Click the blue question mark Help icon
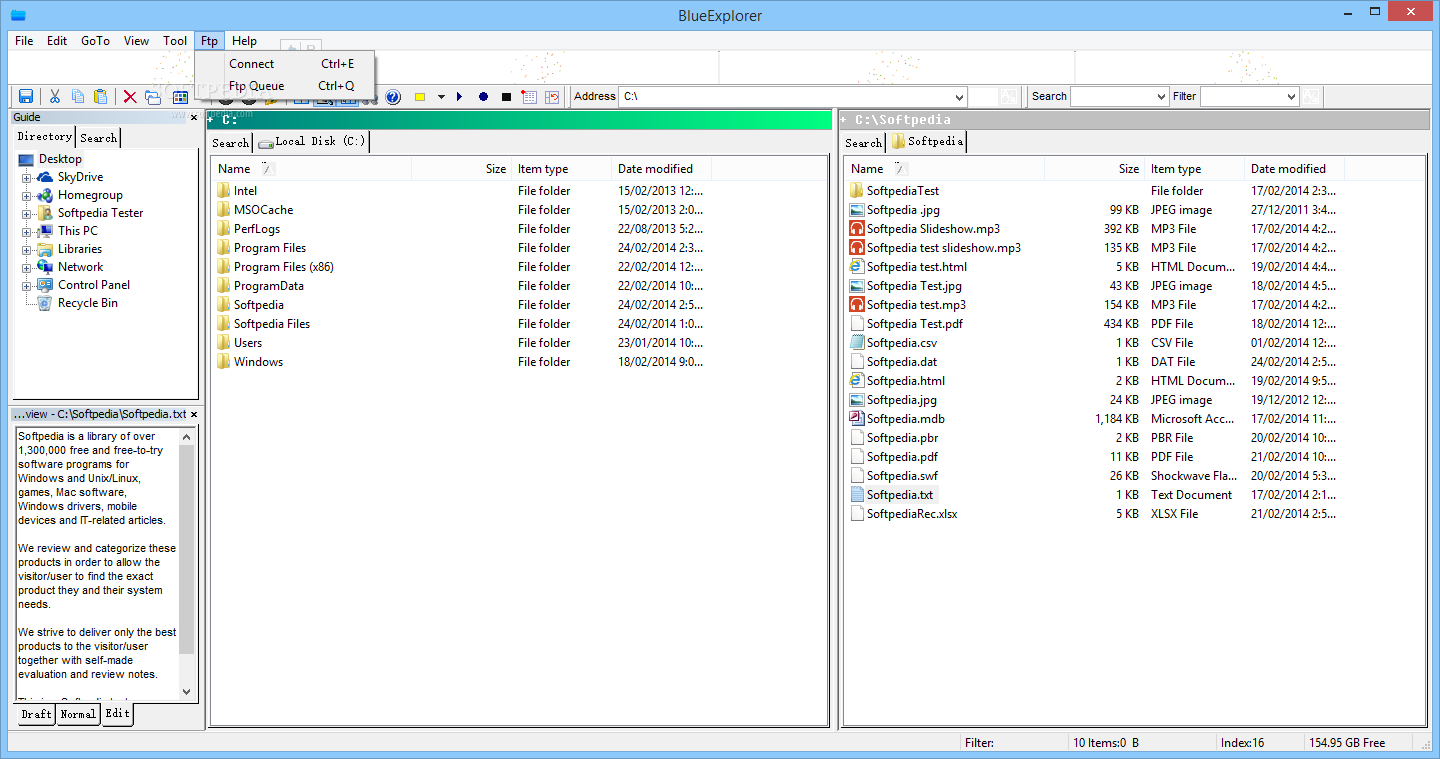1440x759 pixels. [x=393, y=97]
